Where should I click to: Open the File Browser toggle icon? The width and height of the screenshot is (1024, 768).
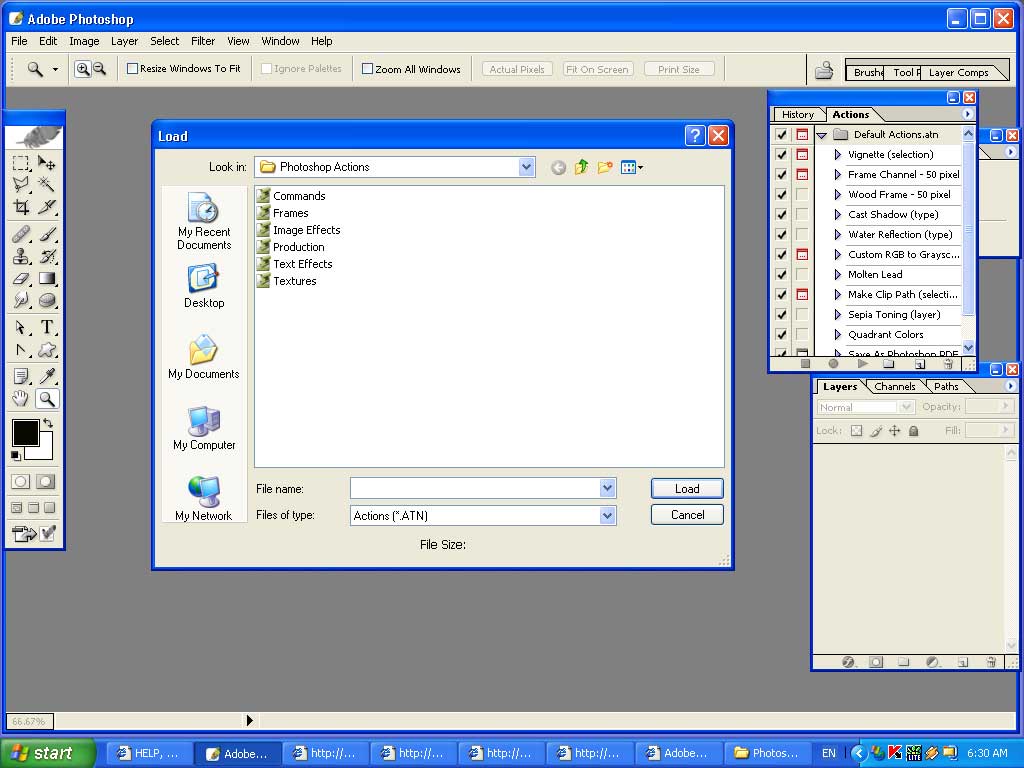(x=824, y=70)
